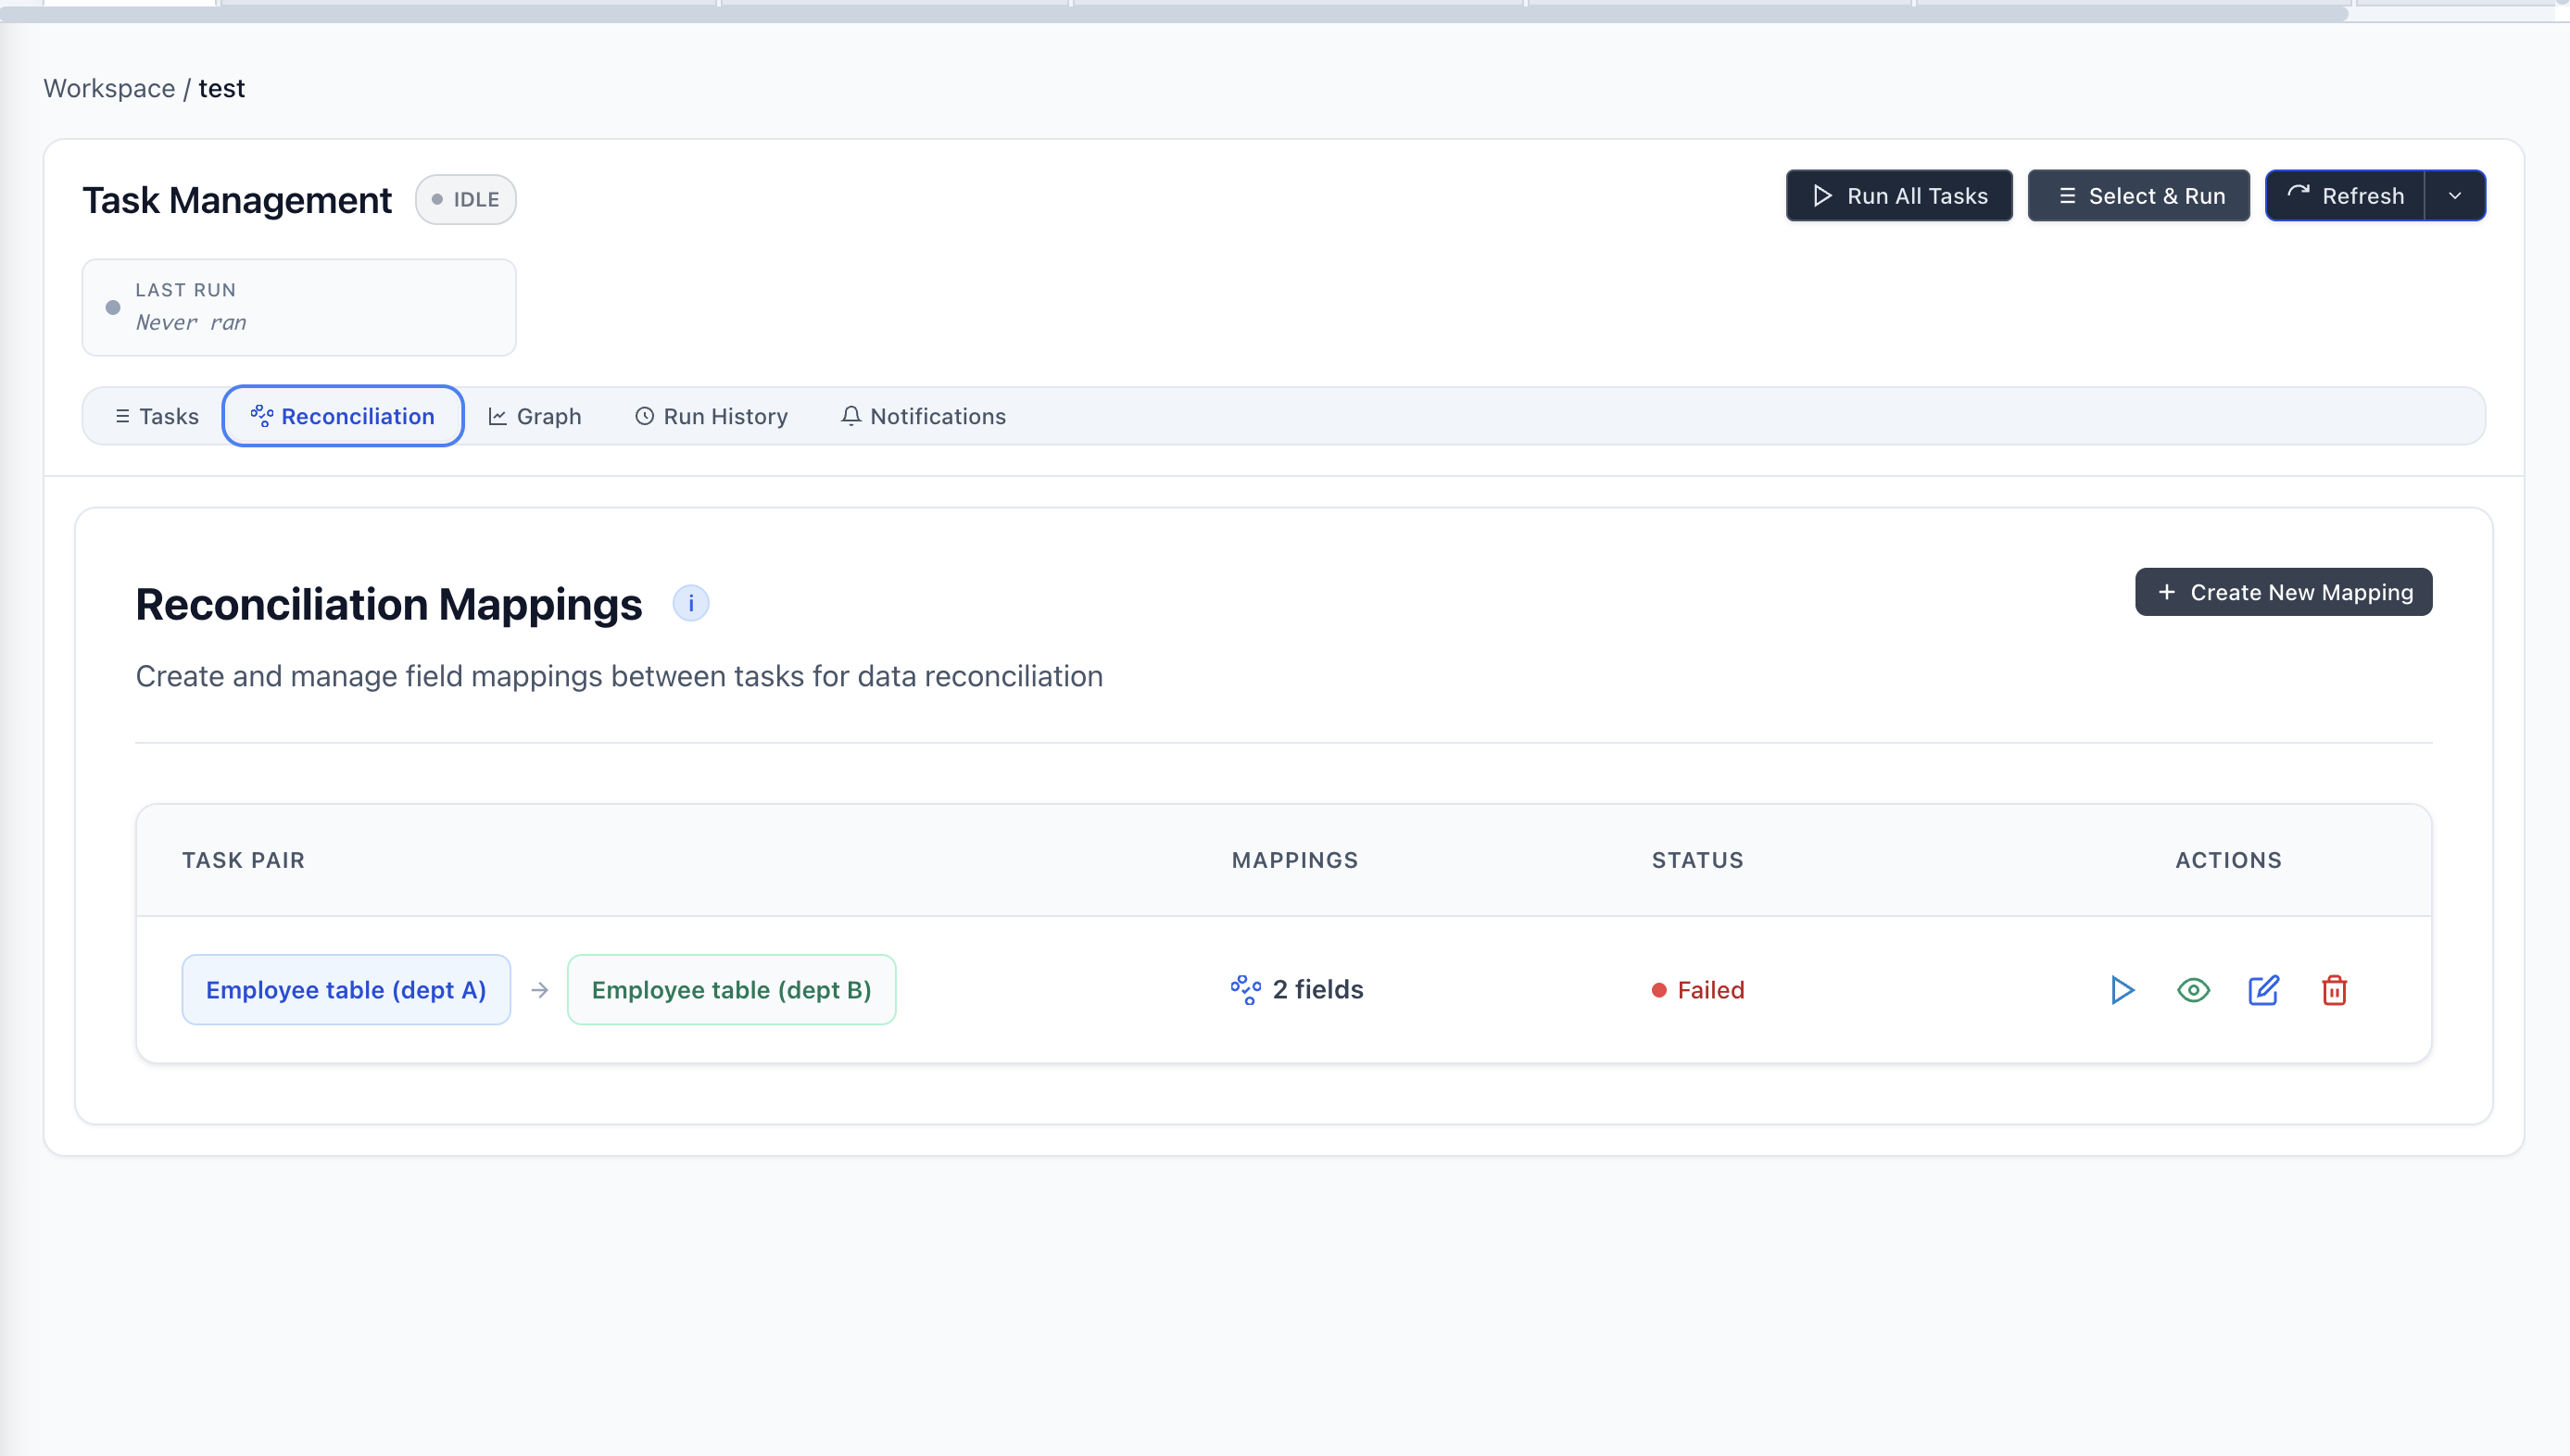2570x1456 pixels.
Task: Create New Mapping
Action: pos(2283,592)
